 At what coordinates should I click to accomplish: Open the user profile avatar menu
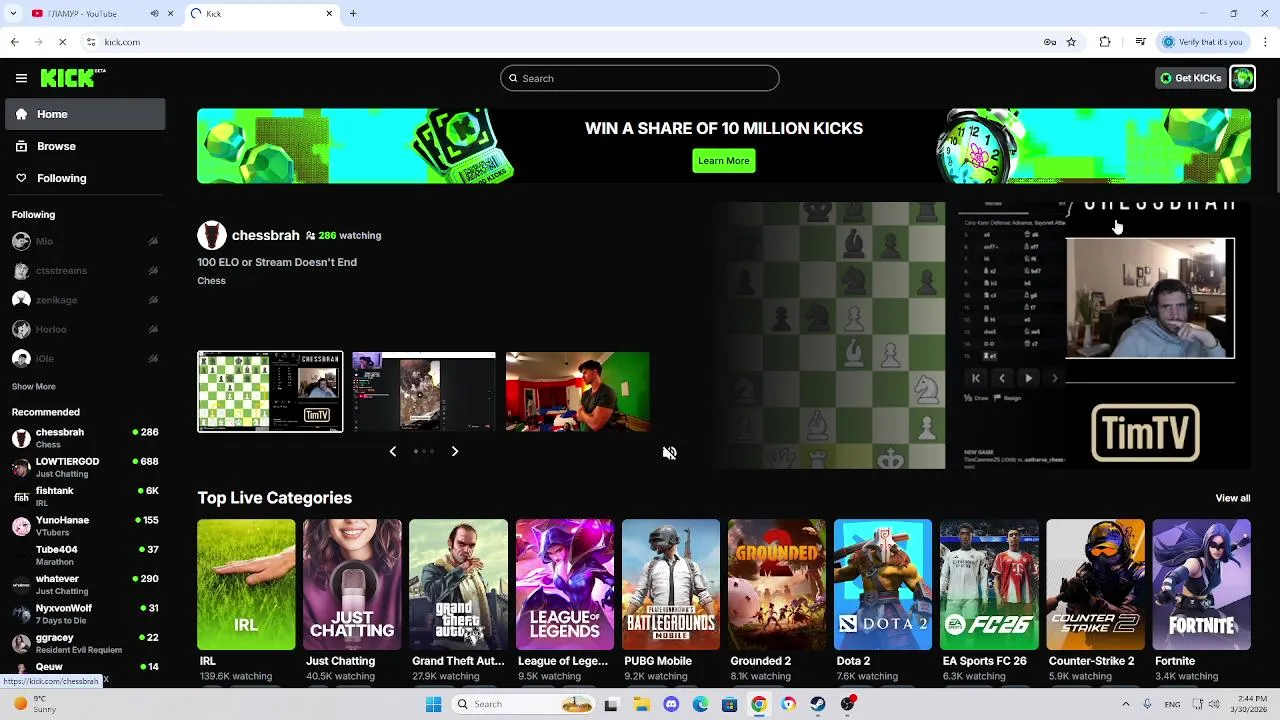click(1242, 78)
